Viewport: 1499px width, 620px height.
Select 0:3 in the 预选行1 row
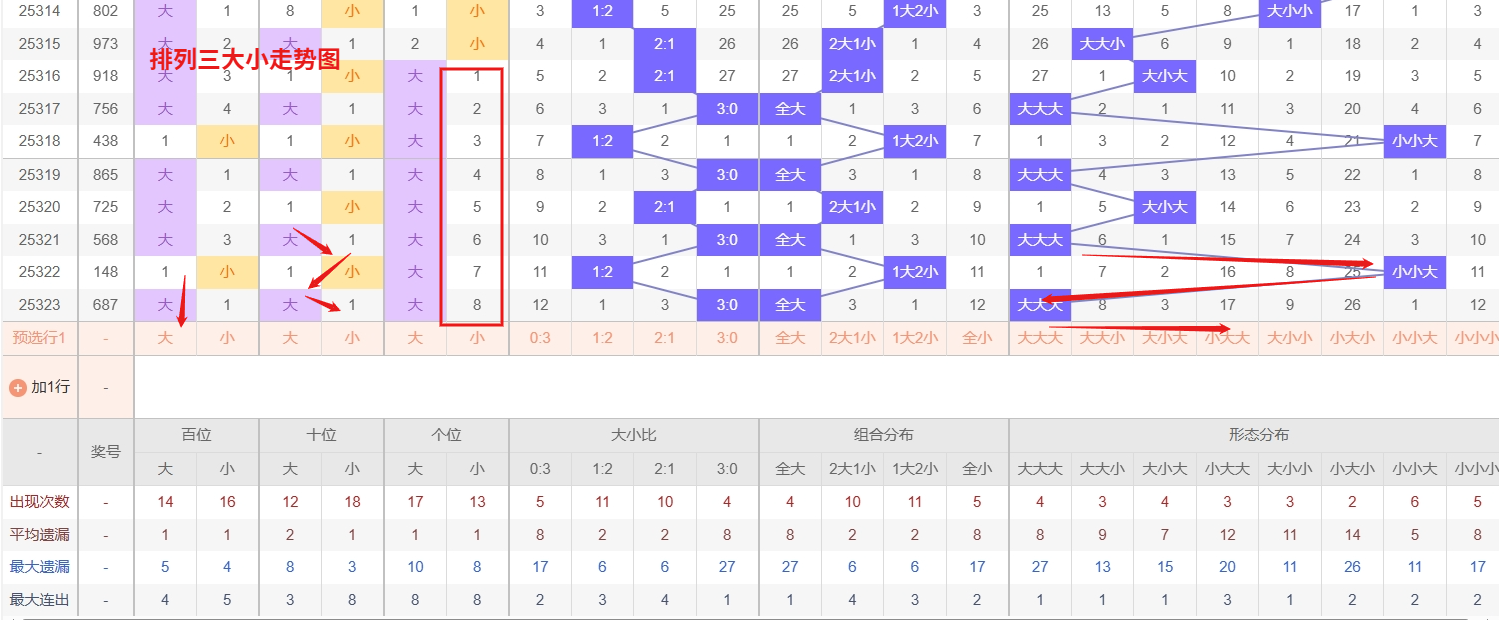(x=540, y=338)
